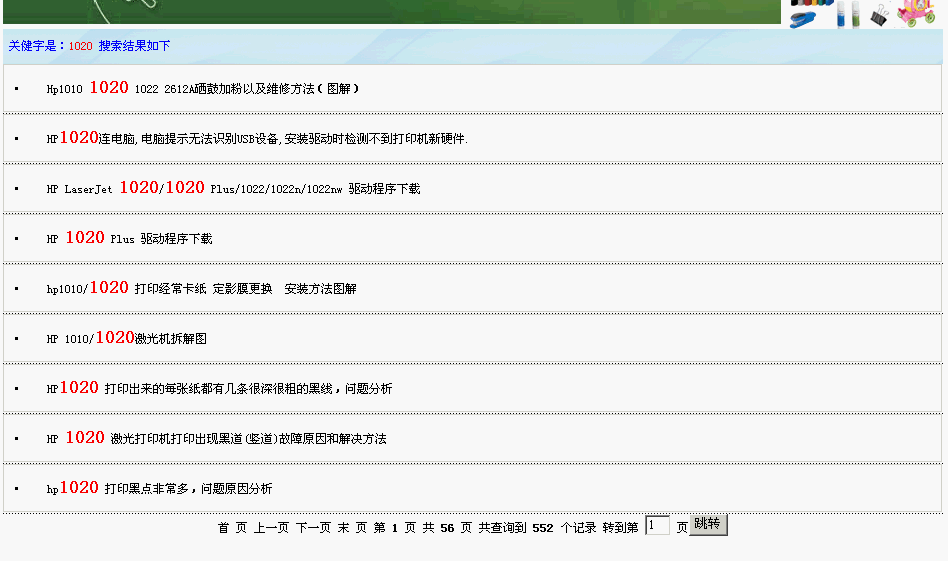Viewport: 948px width, 561px height.
Task: Click the correction fluid bottles image
Action: (x=847, y=14)
